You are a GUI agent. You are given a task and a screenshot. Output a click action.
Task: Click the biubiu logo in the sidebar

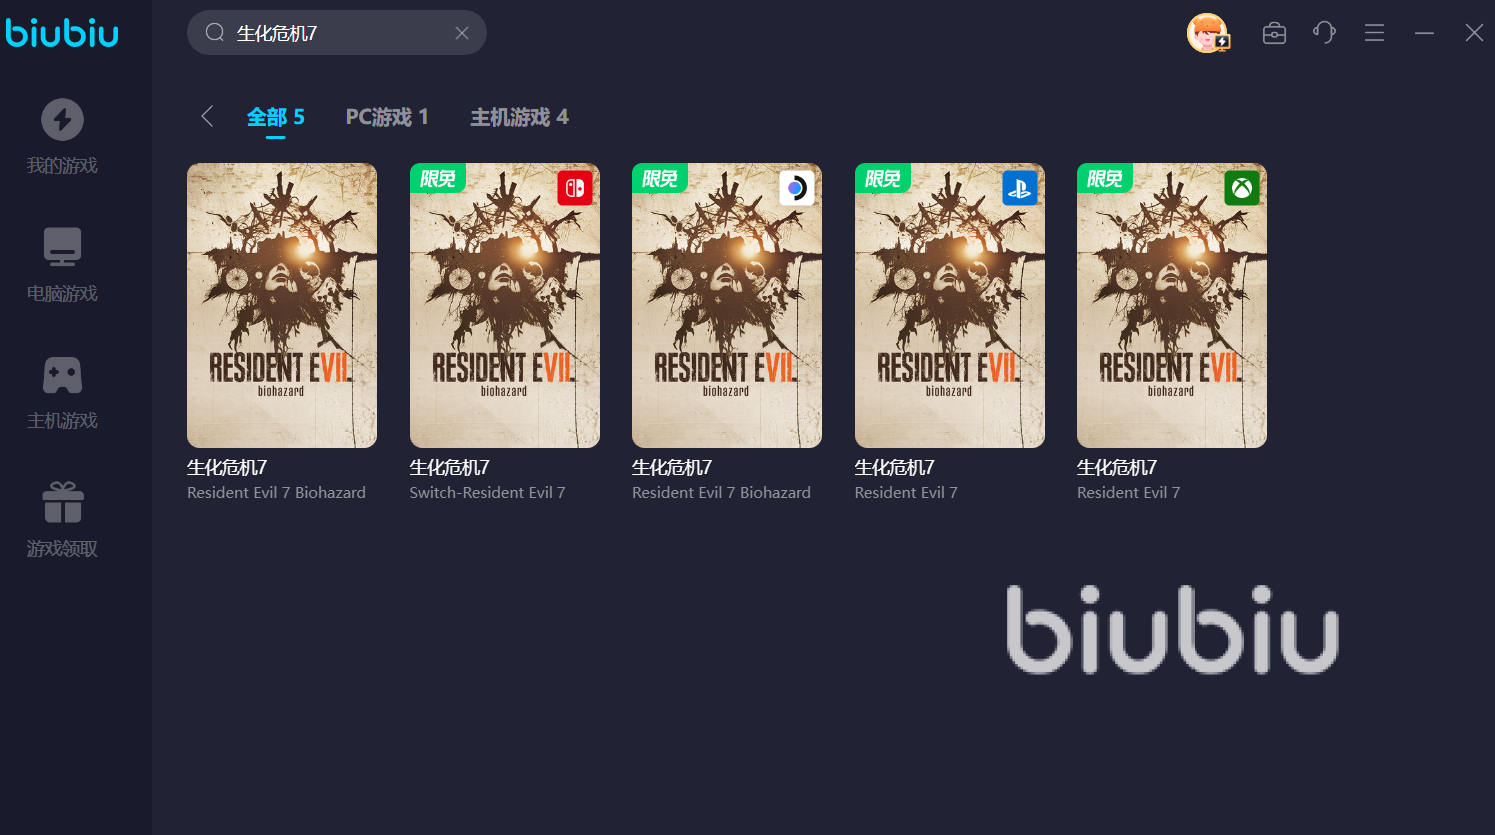(x=62, y=32)
